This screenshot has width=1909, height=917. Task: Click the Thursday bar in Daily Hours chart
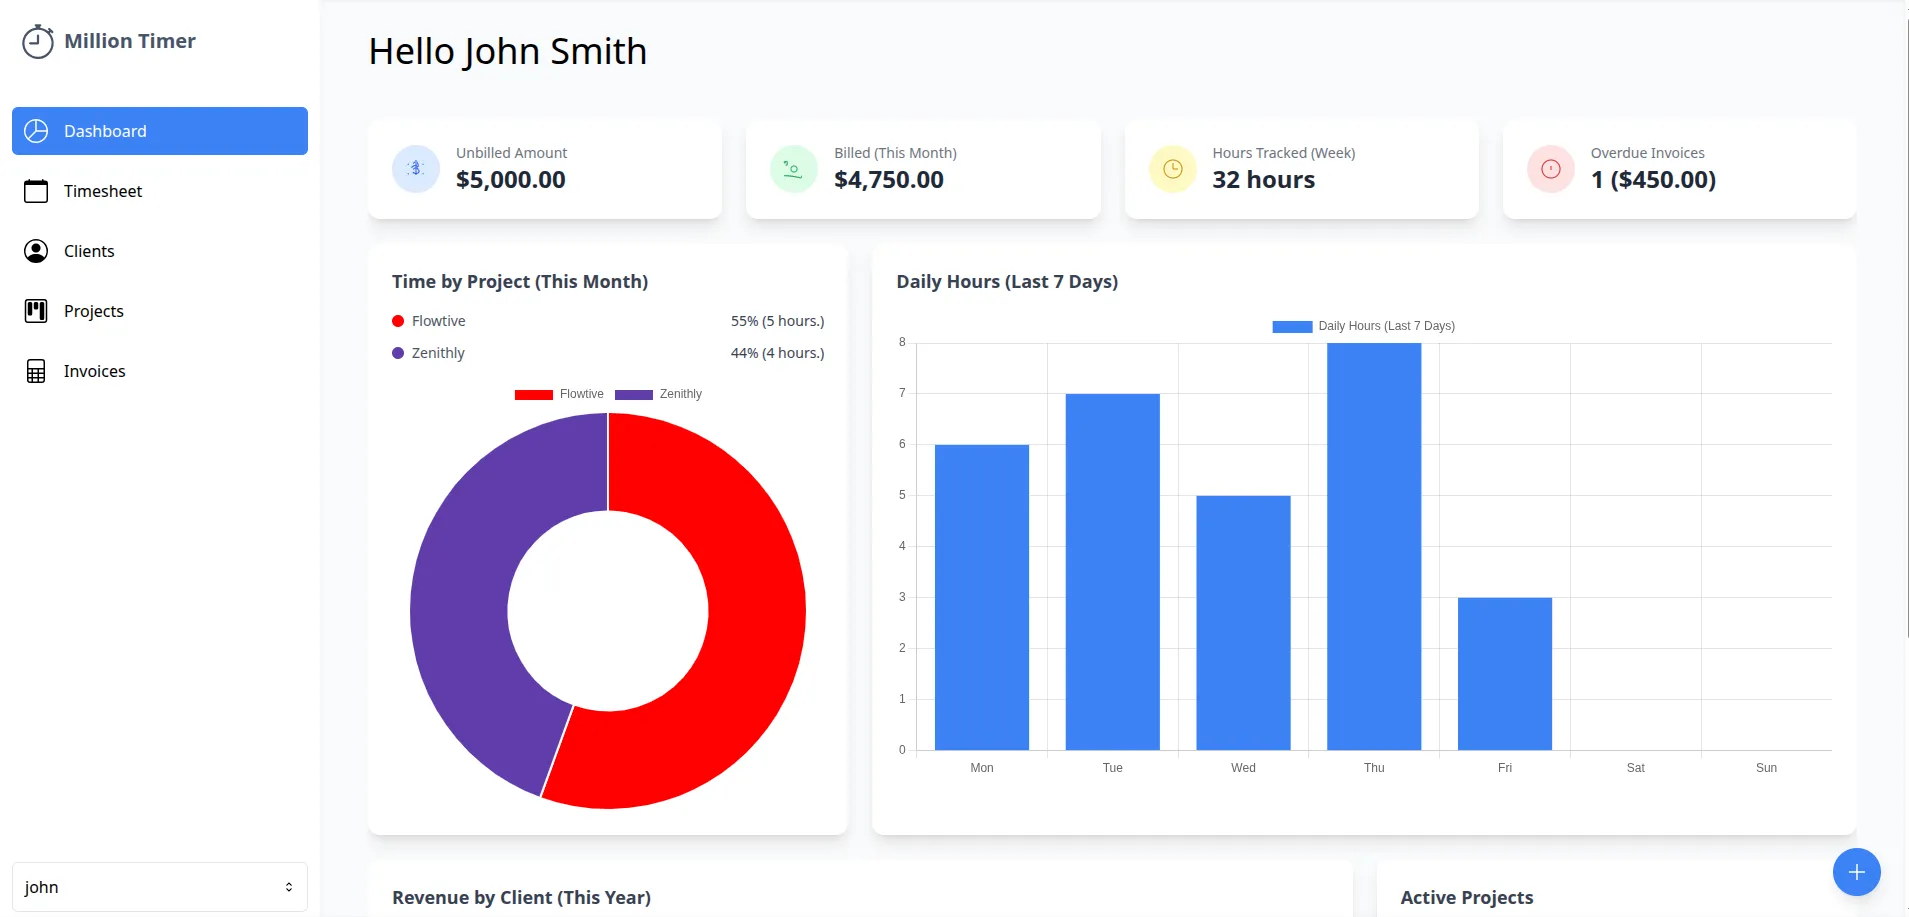(1374, 545)
